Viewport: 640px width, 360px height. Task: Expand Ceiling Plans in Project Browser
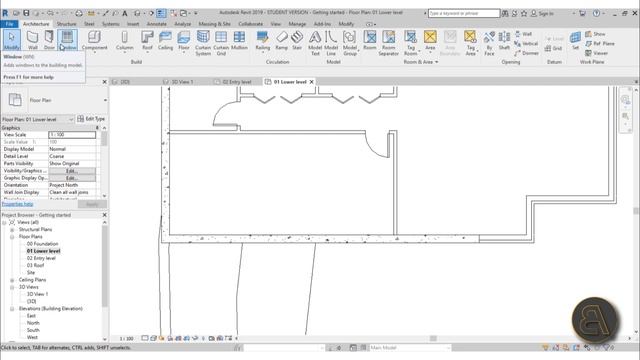click(12, 280)
